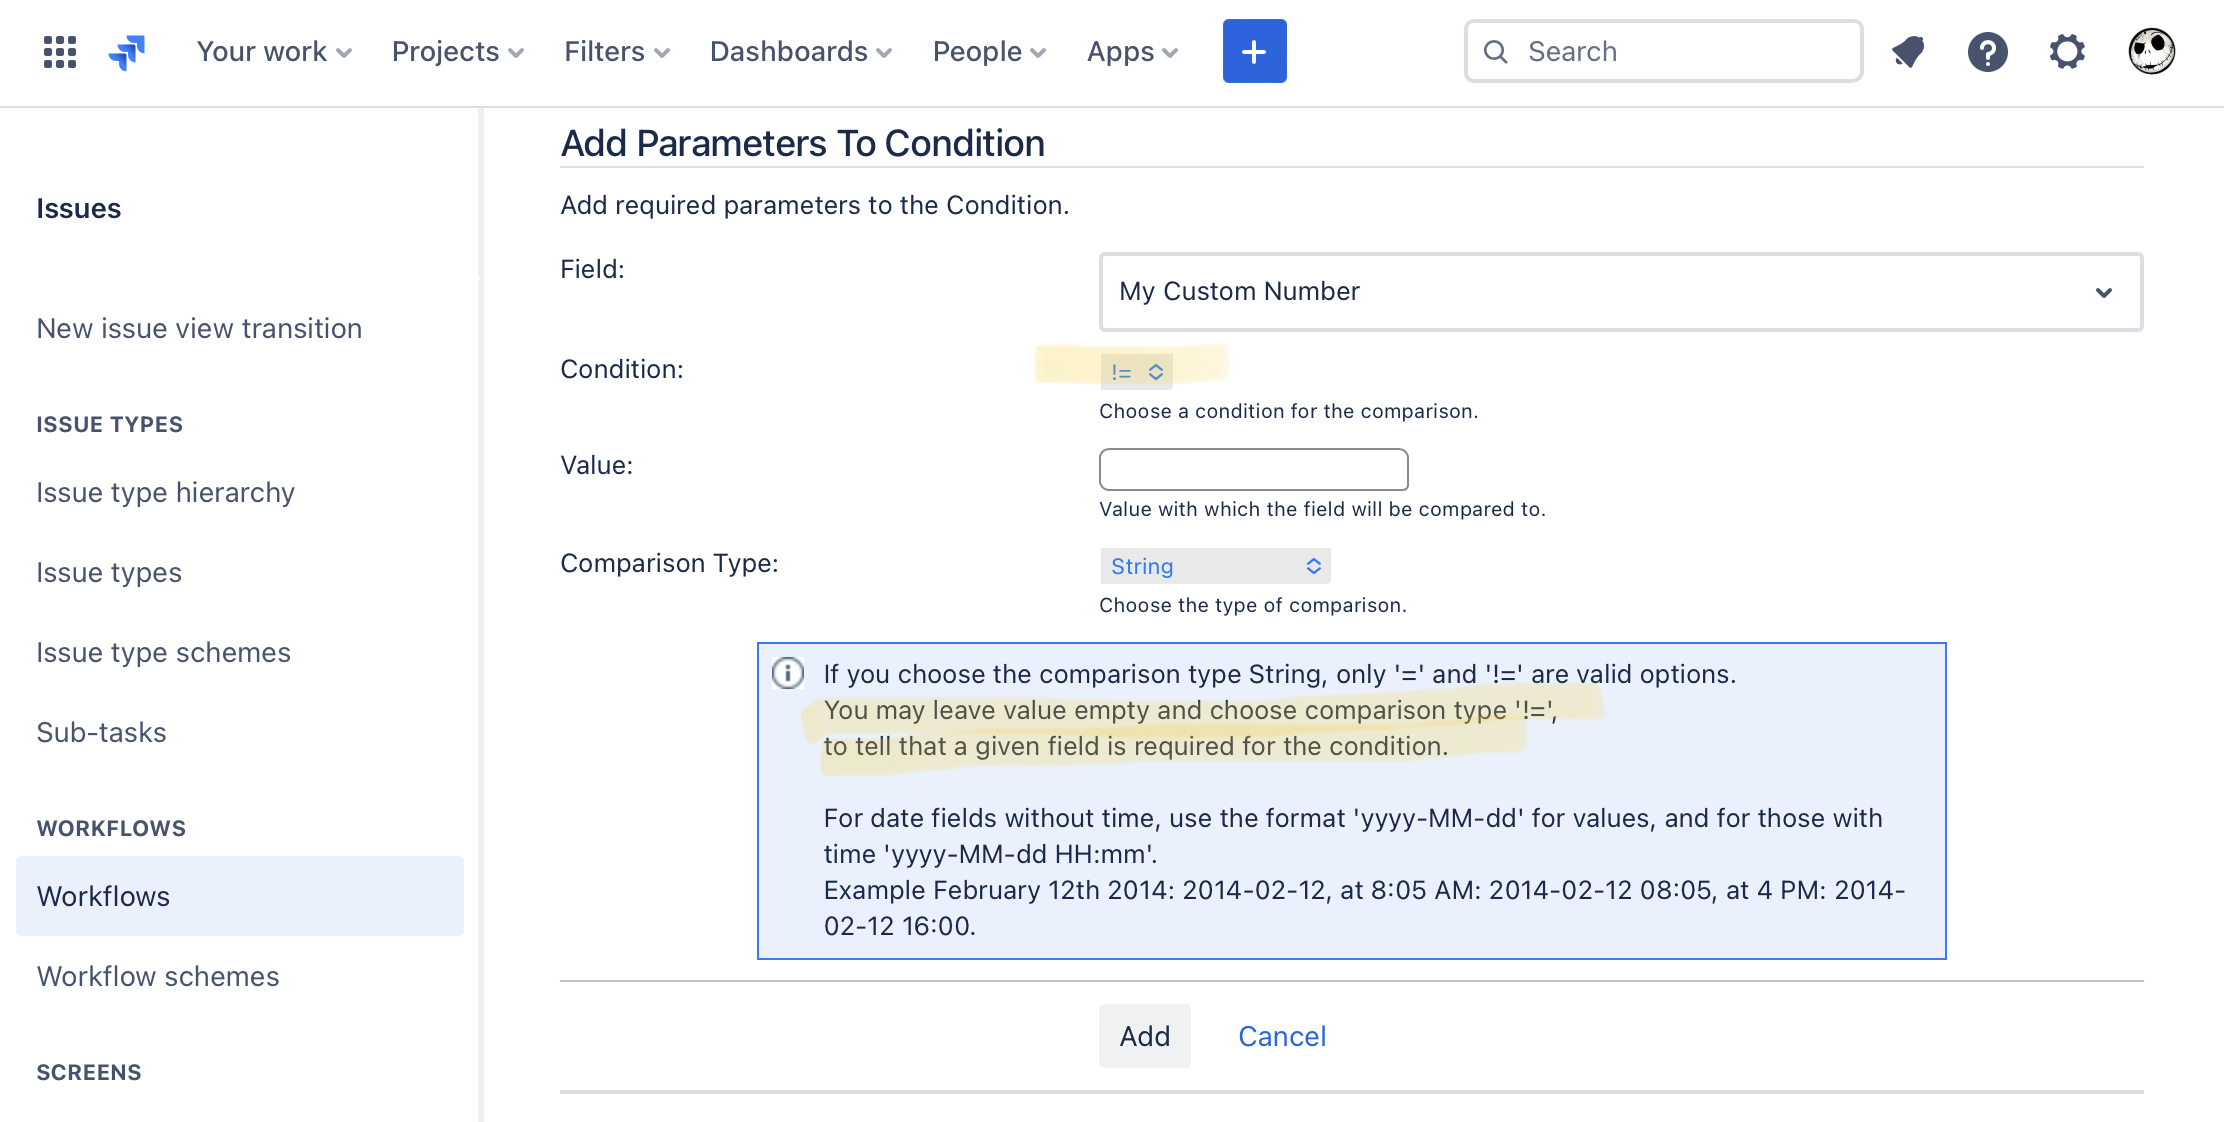Image resolution: width=2224 pixels, height=1122 pixels.
Task: Expand the Dashboards menu
Action: coord(800,51)
